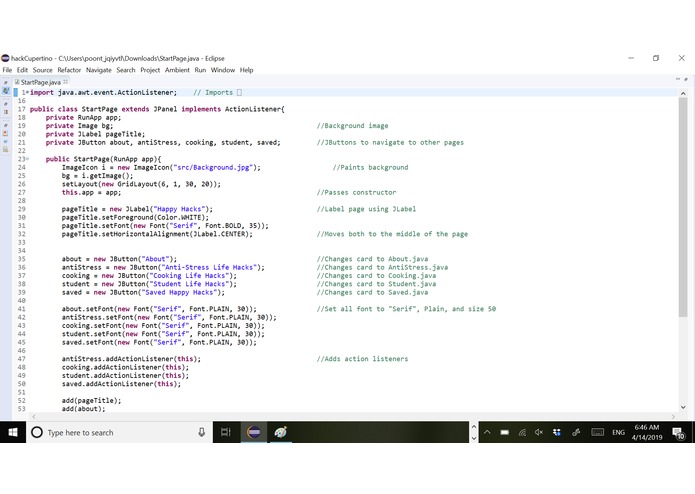Open the Refactor menu

coord(69,70)
